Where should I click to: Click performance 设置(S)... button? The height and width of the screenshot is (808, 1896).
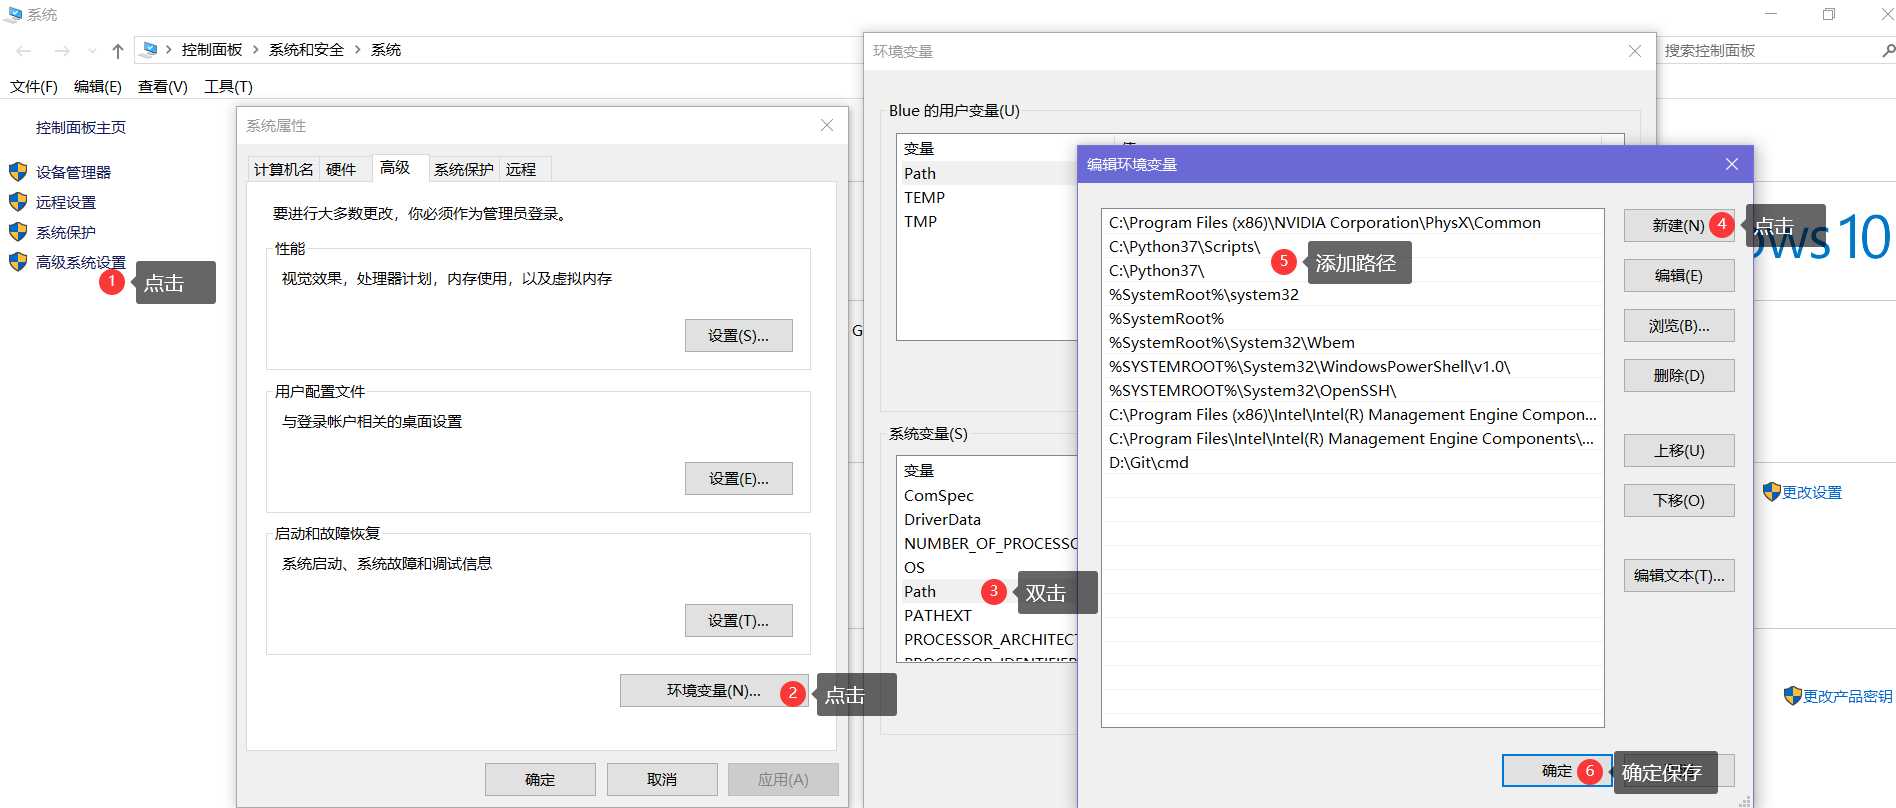pos(739,336)
